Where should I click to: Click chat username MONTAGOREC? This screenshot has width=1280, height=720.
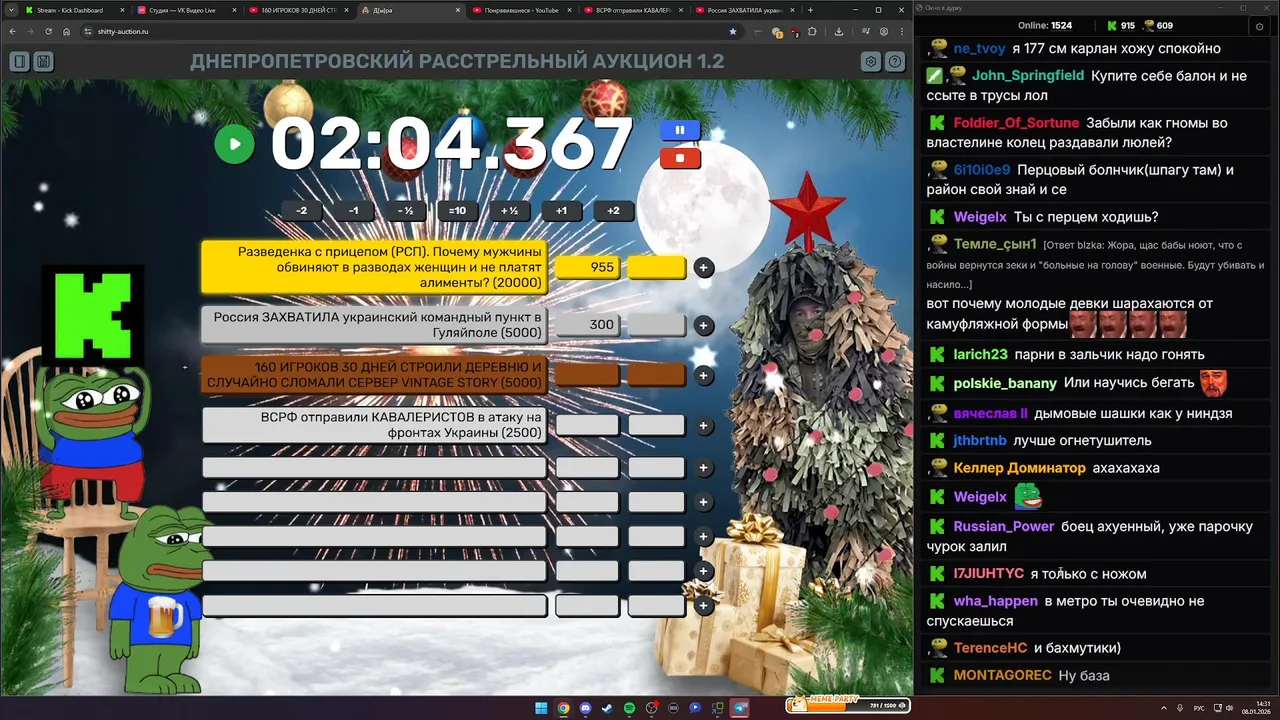click(x=1002, y=675)
